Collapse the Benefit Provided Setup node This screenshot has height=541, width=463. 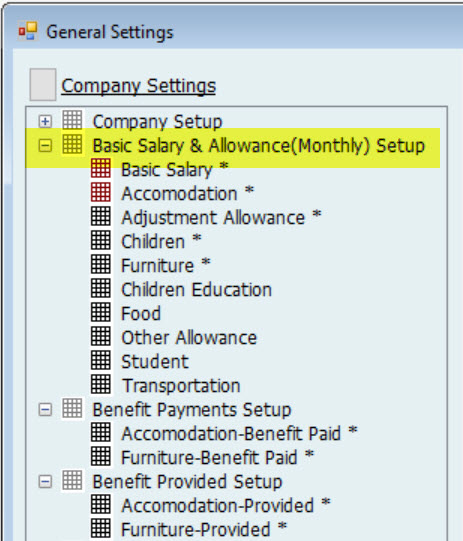45,482
